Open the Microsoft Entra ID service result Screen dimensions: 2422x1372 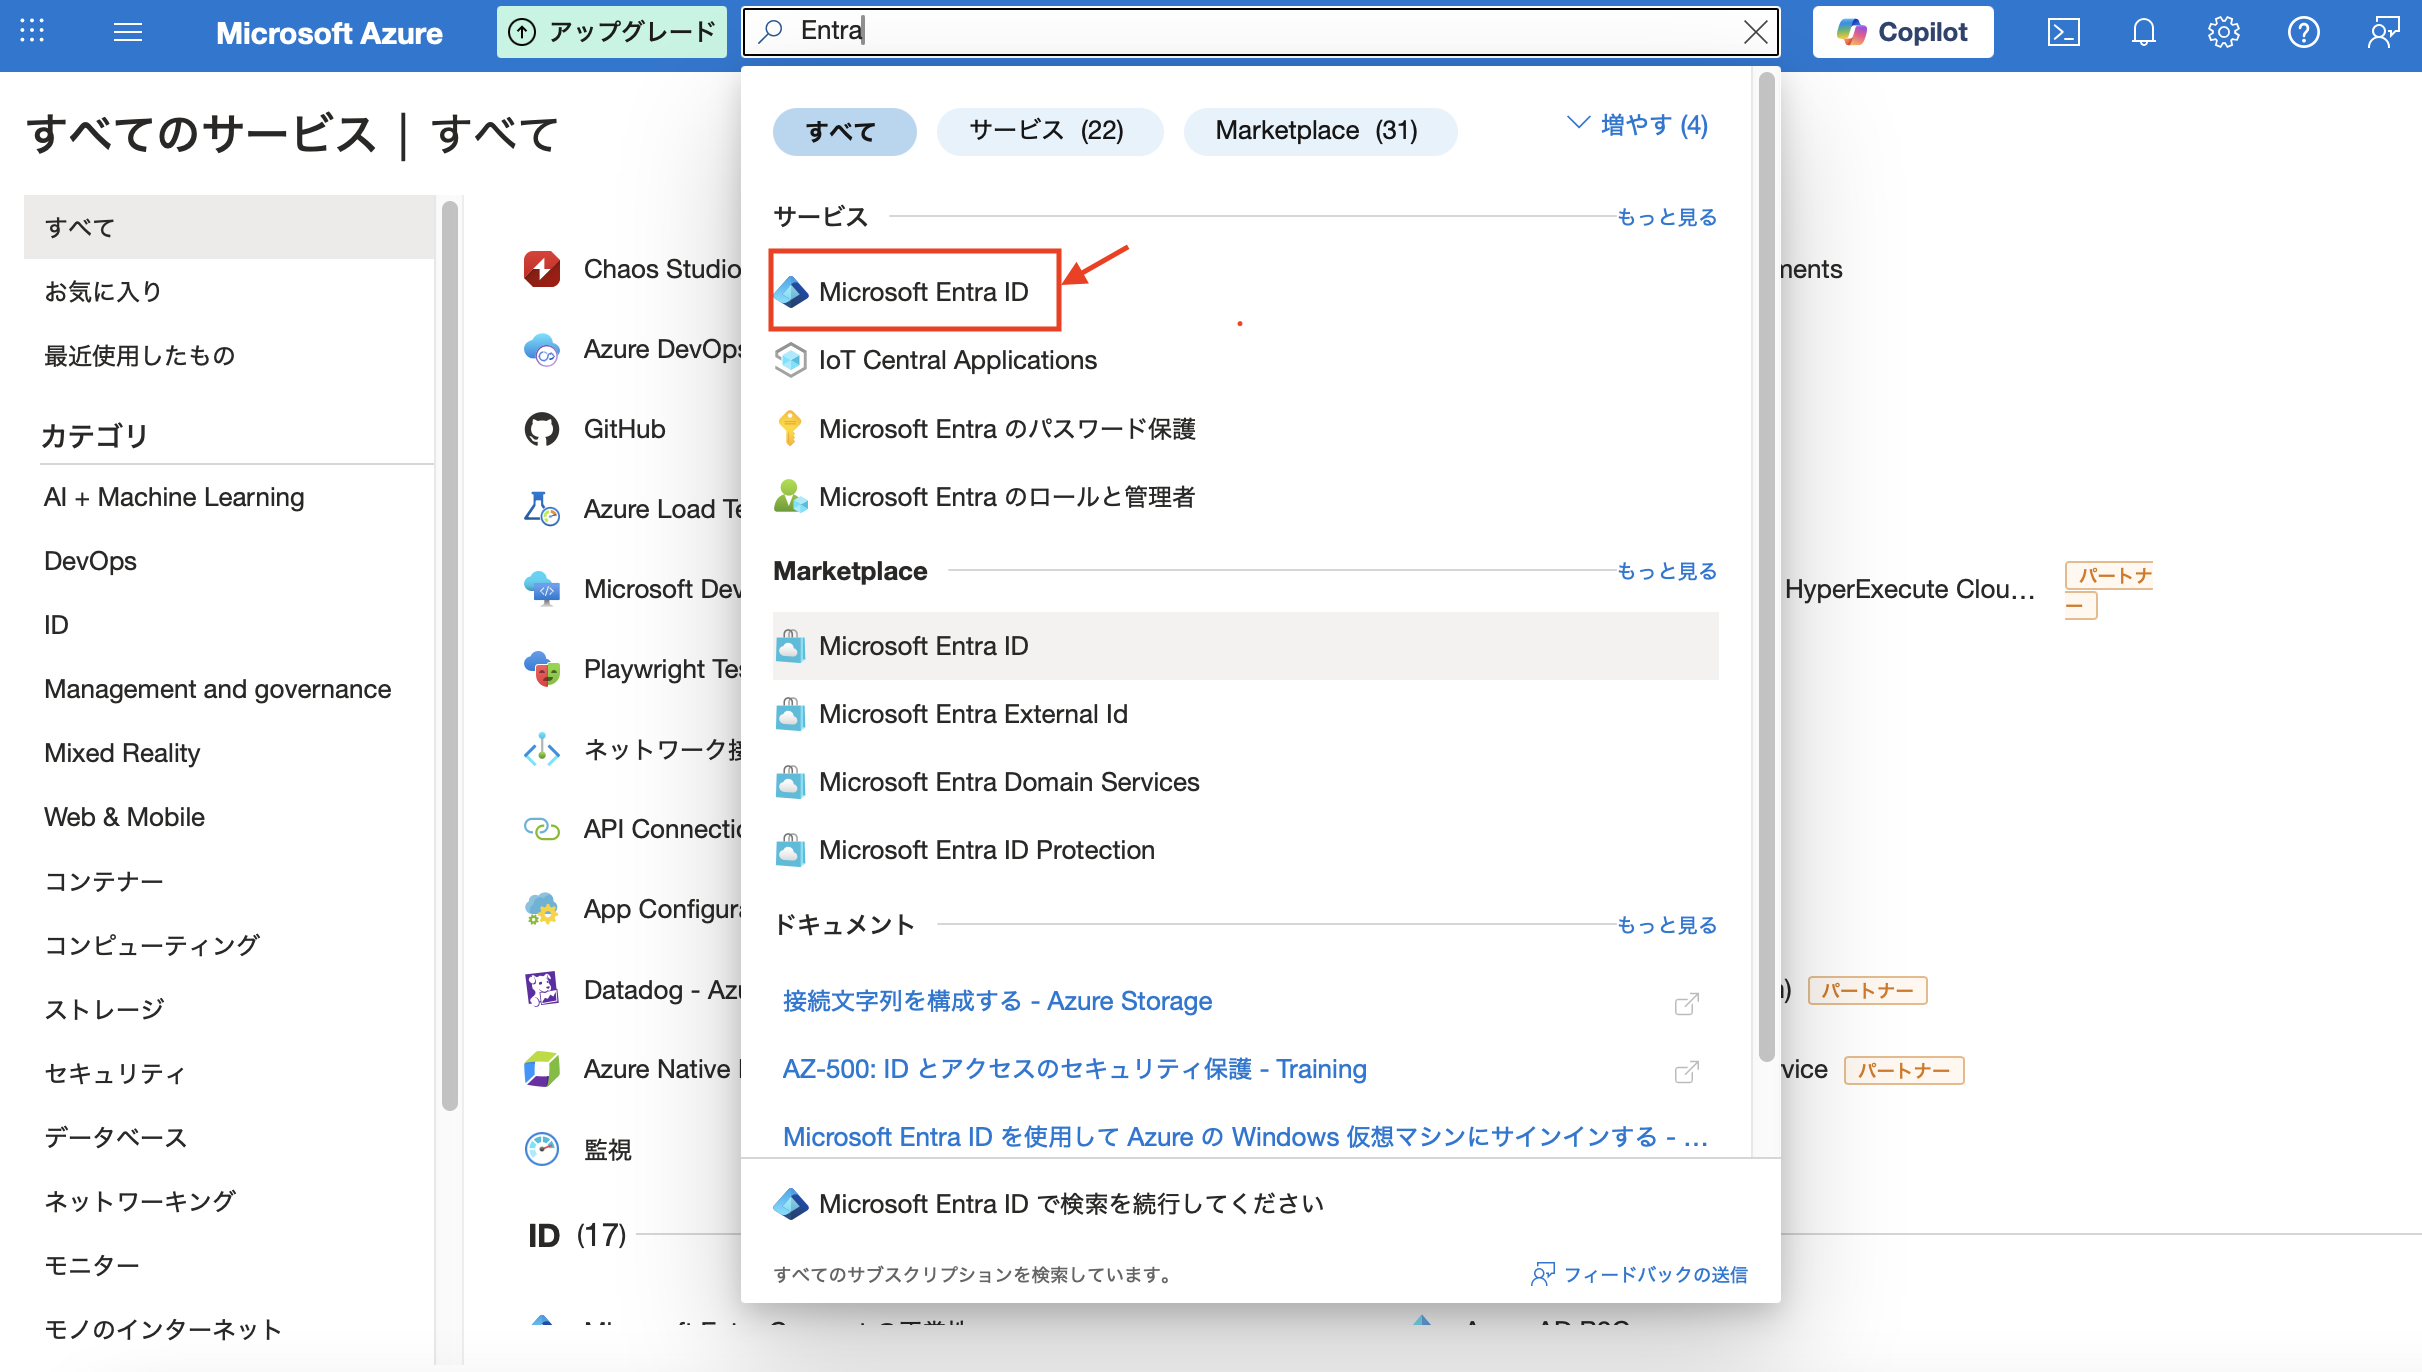pyautogui.click(x=922, y=292)
